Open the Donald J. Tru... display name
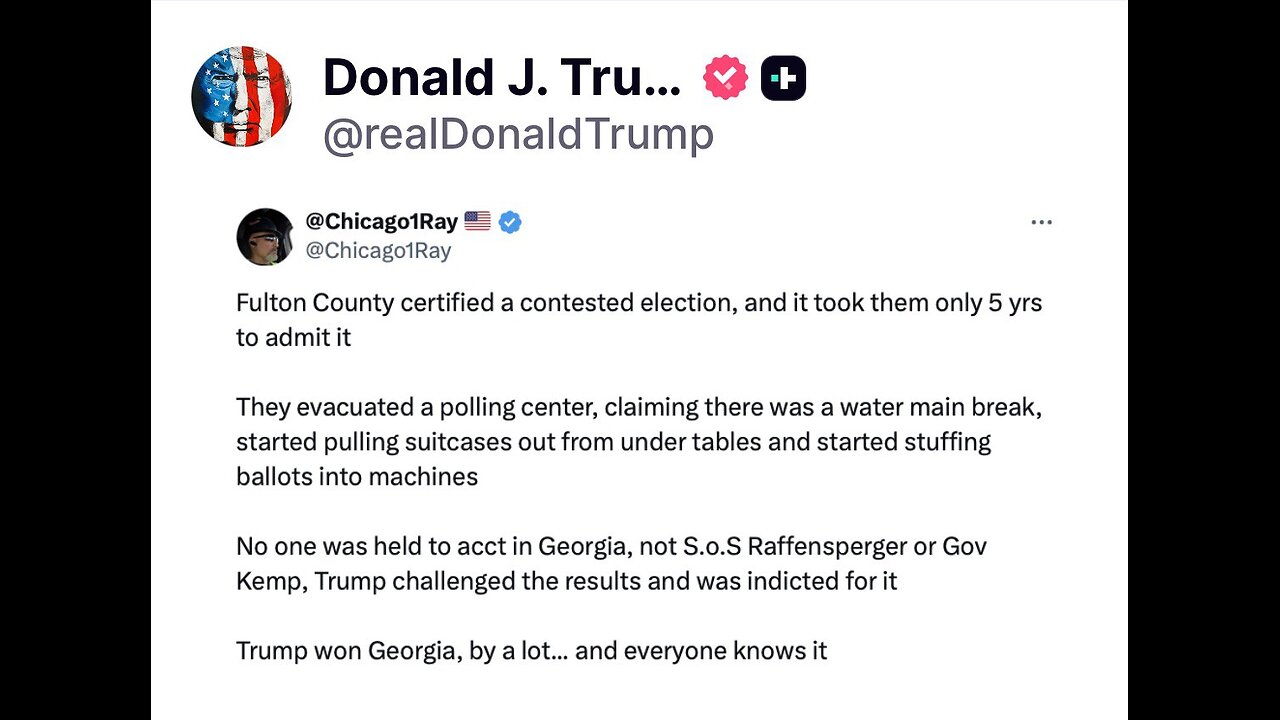1280x720 pixels. 501,78
